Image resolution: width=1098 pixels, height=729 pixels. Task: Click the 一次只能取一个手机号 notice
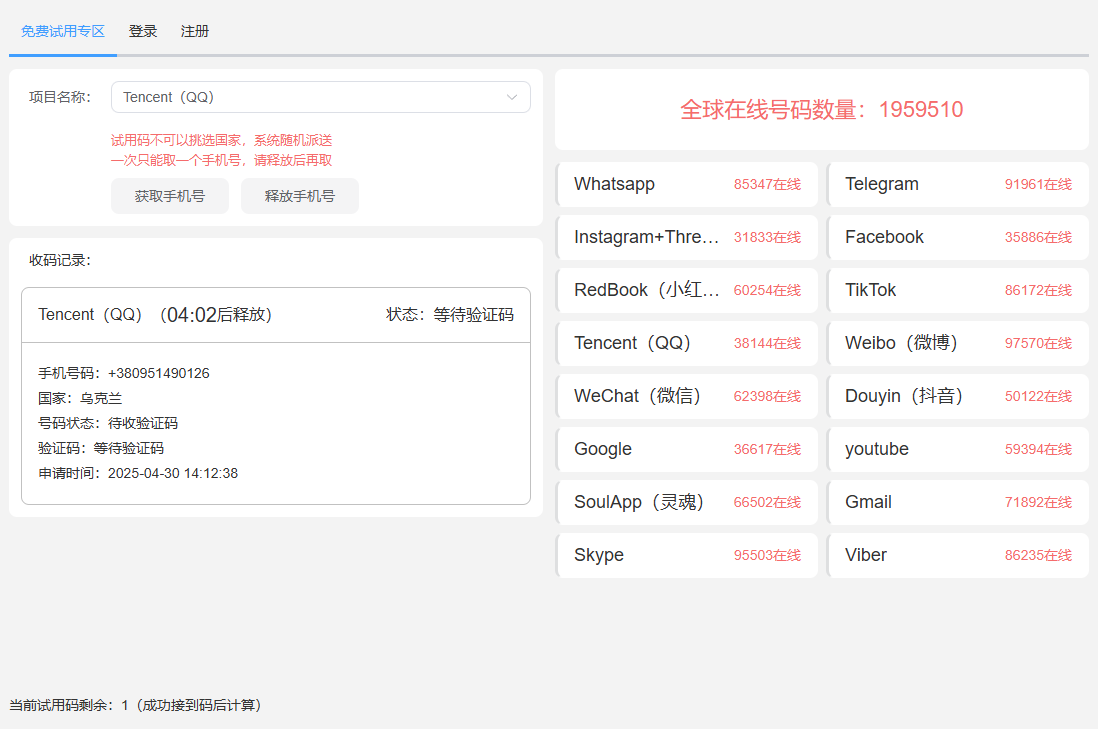click(221, 160)
